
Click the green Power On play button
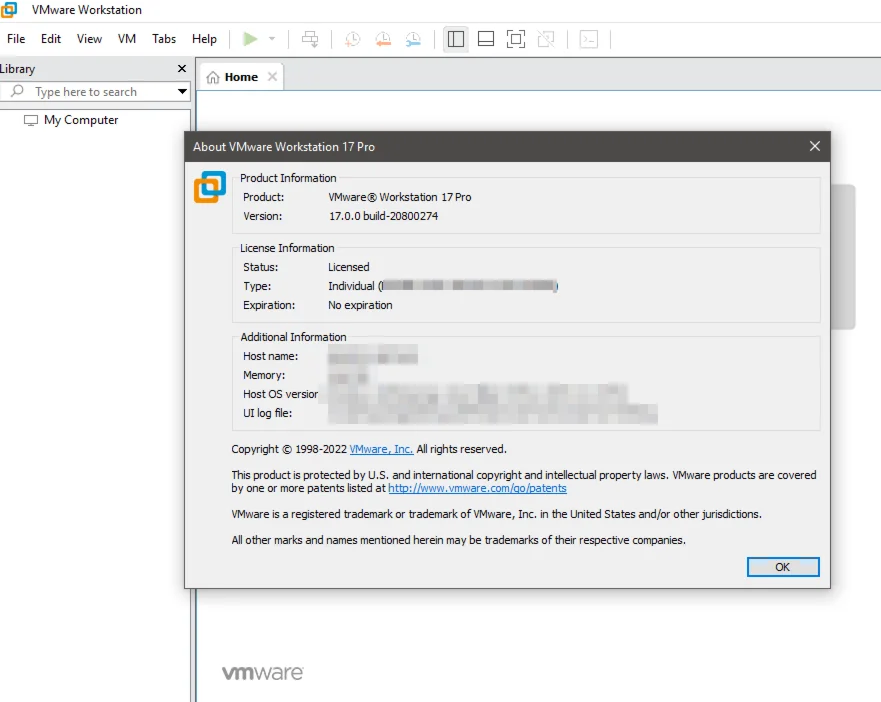(249, 39)
